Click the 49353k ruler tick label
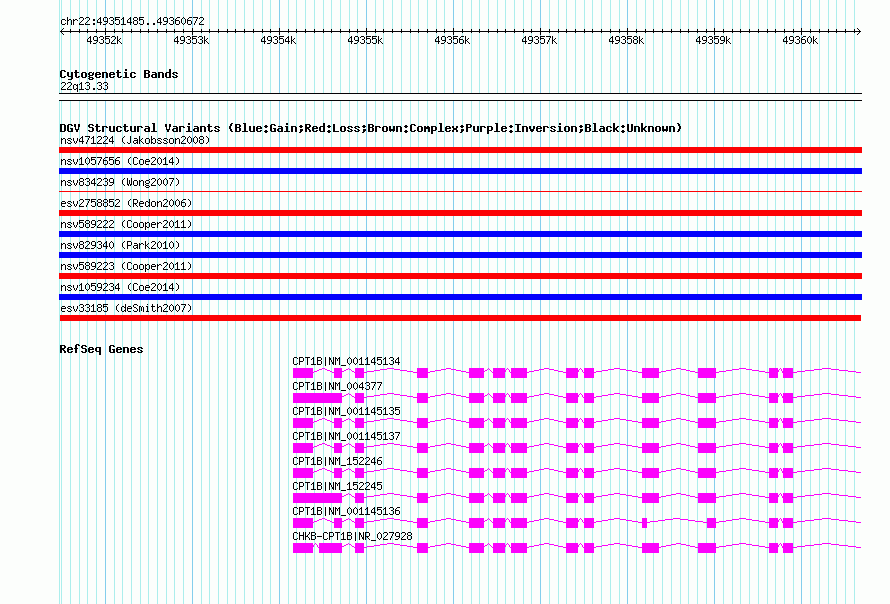The image size is (890, 604). (191, 40)
